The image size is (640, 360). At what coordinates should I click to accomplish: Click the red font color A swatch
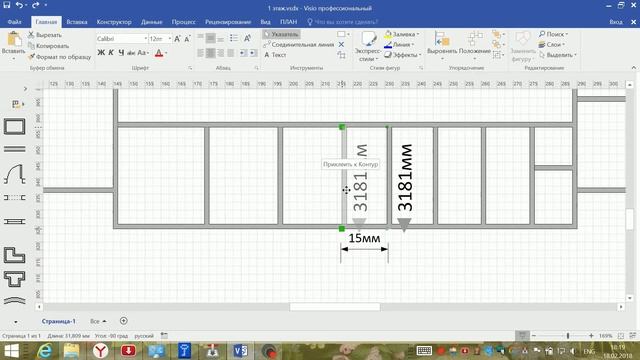tap(159, 53)
